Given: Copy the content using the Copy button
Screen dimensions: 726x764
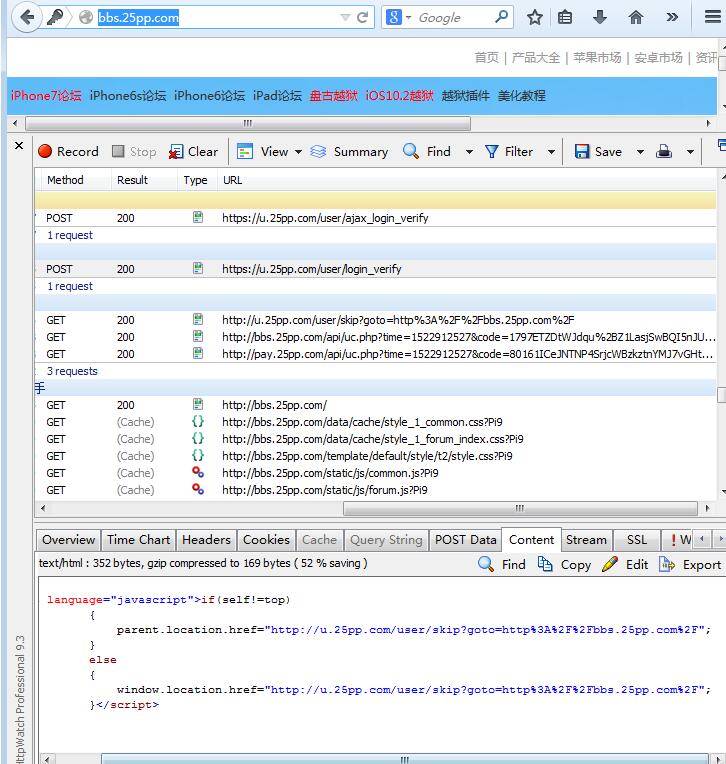Looking at the screenshot, I should point(565,564).
